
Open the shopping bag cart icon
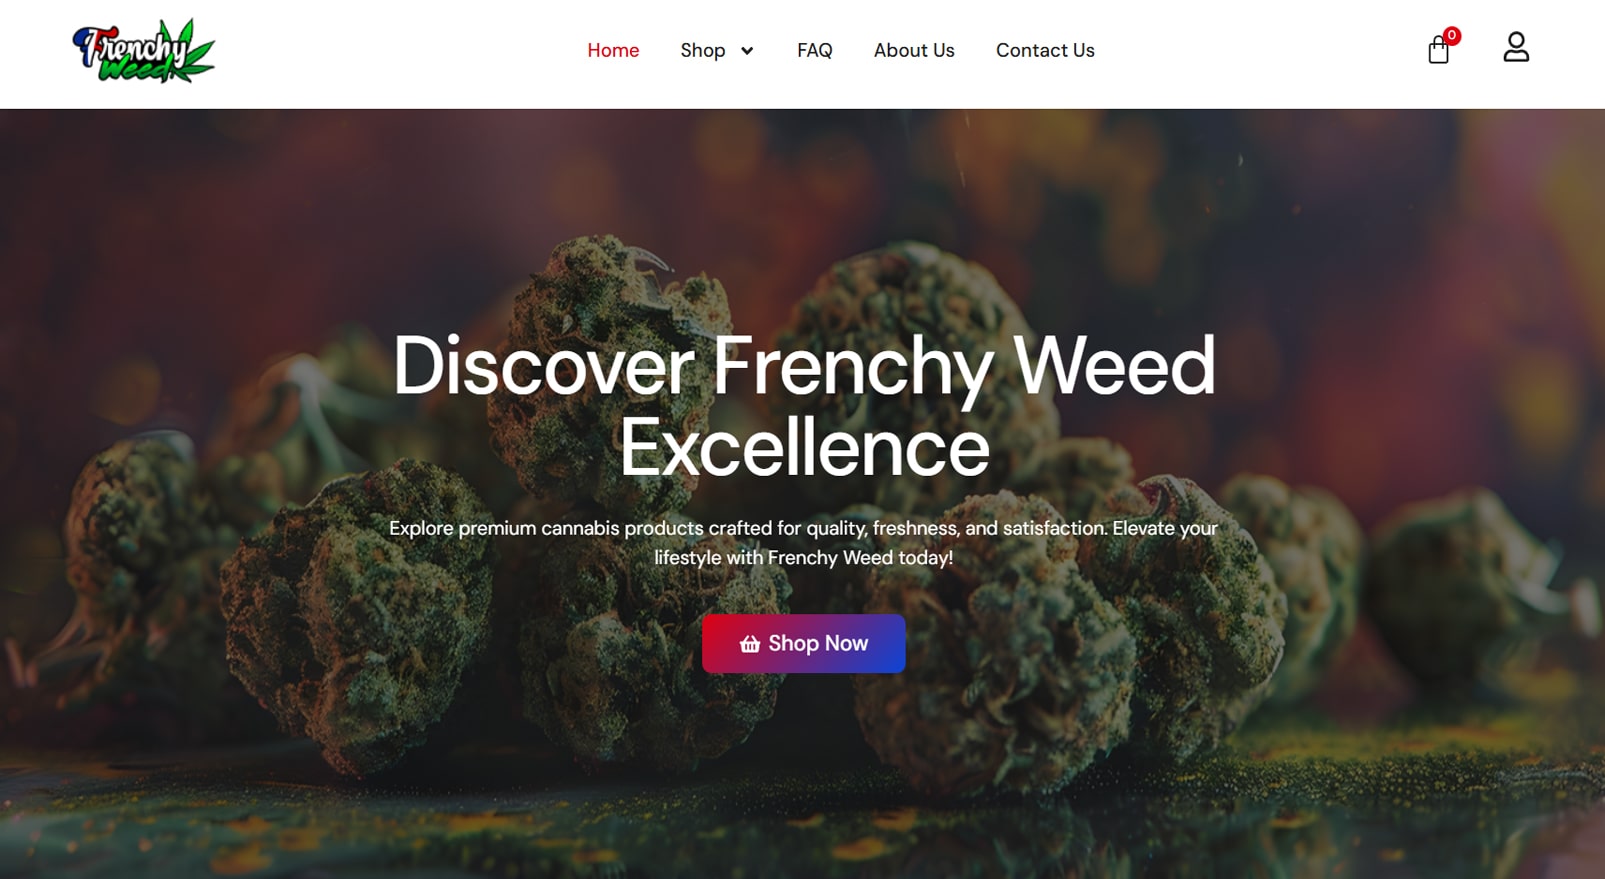(x=1438, y=50)
